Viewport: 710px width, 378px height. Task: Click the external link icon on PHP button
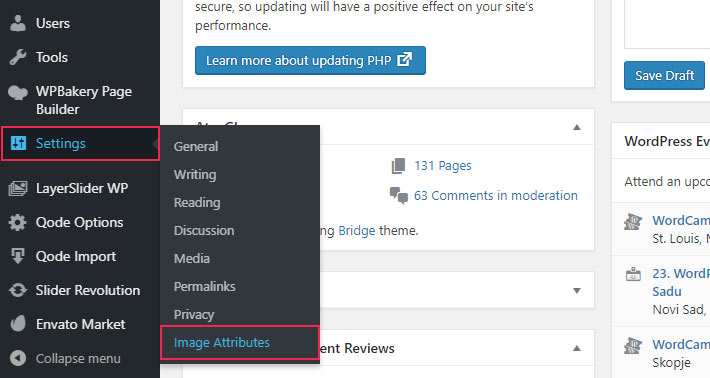pos(404,59)
